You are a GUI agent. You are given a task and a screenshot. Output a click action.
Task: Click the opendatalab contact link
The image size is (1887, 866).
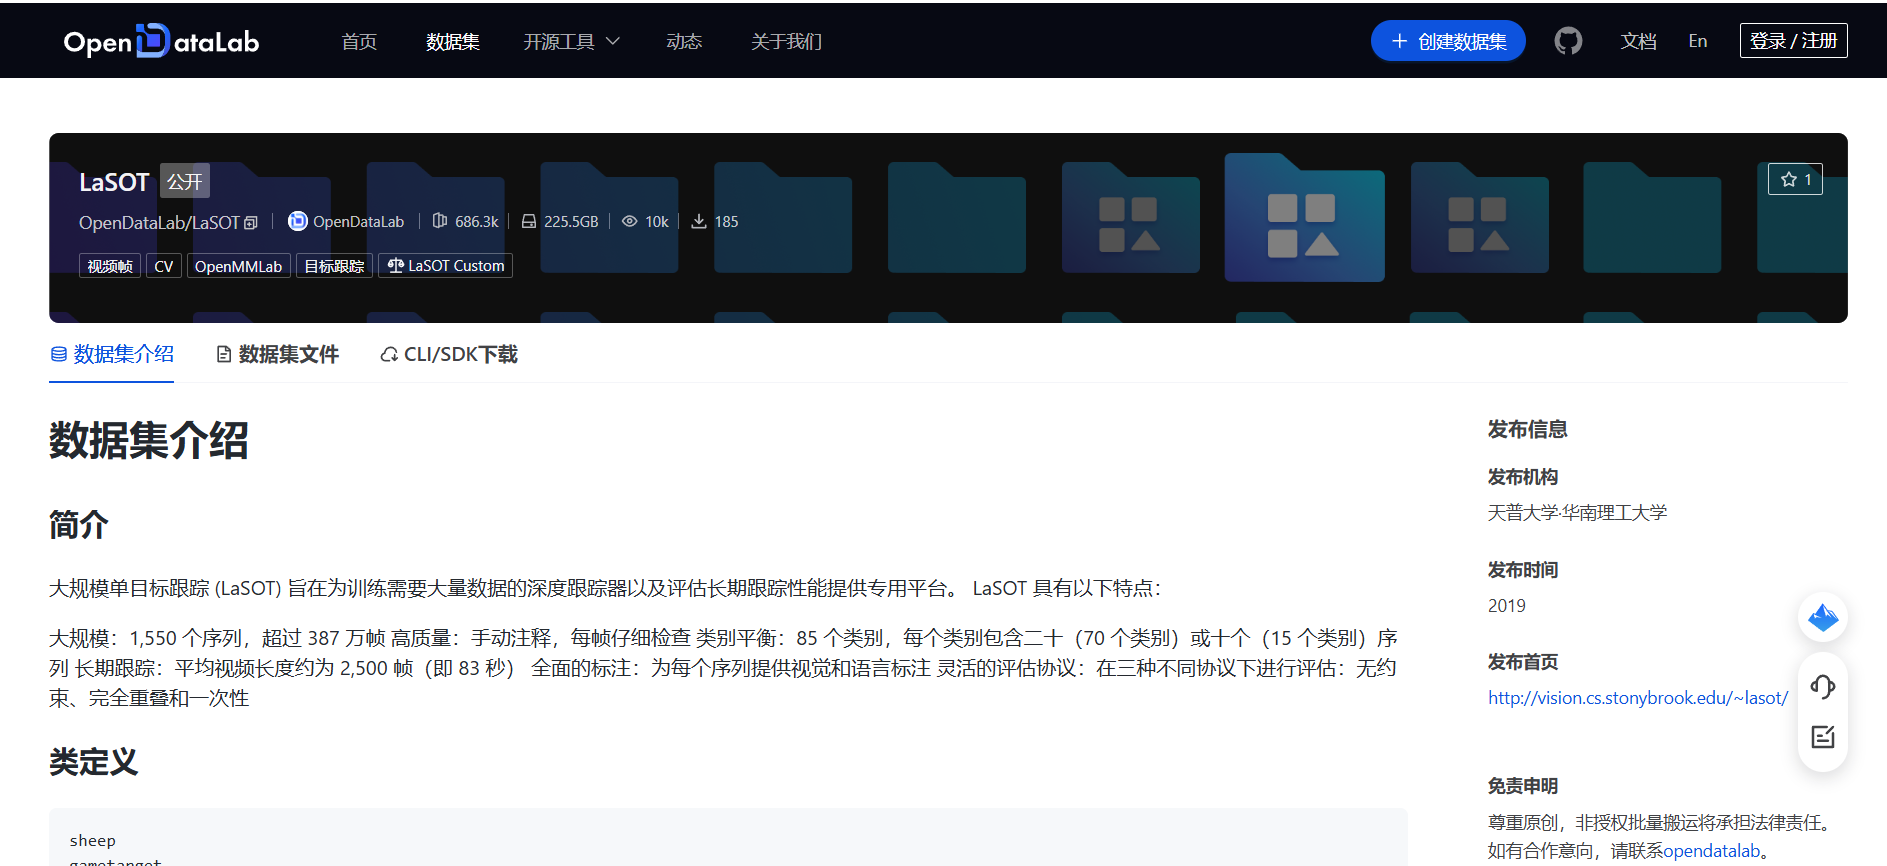1711,851
